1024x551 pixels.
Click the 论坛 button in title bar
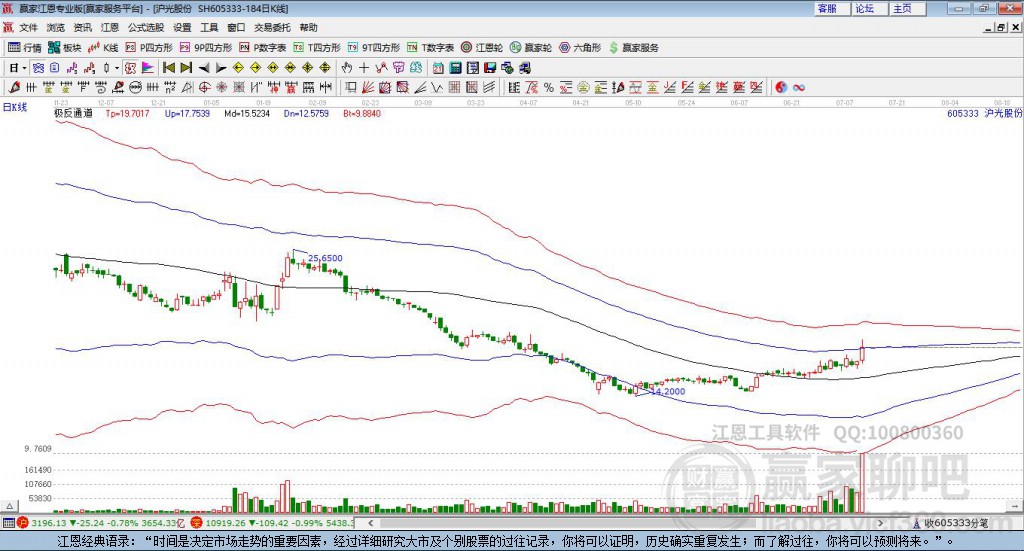coord(871,8)
